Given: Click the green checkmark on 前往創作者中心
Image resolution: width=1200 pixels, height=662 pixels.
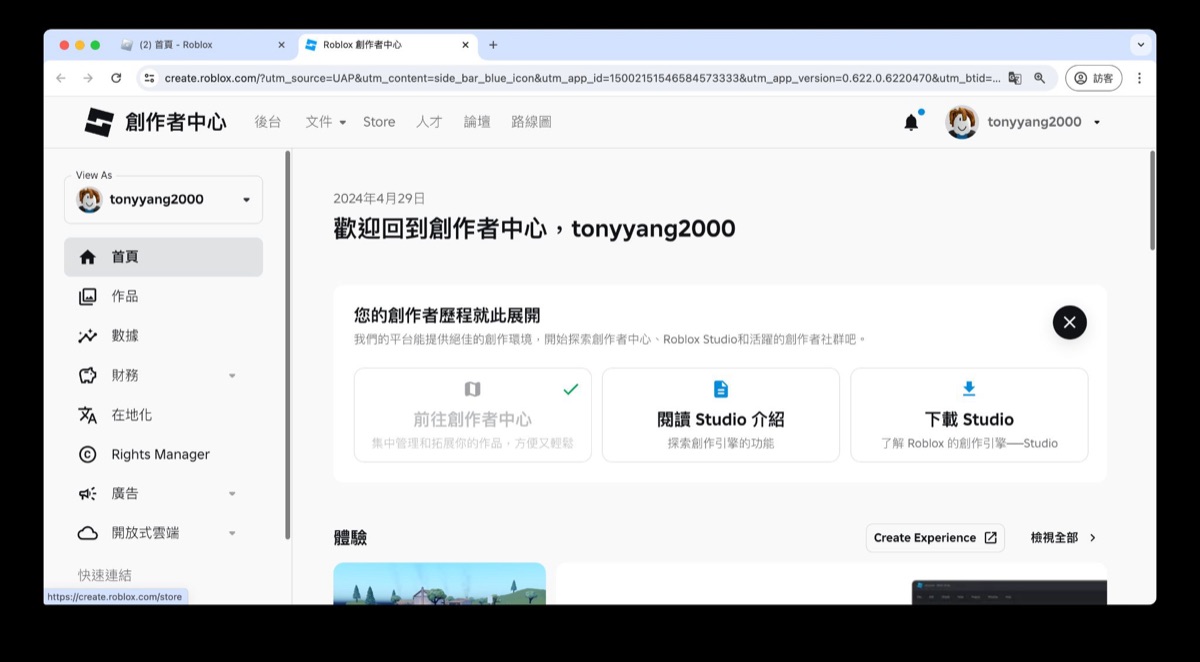Looking at the screenshot, I should click(571, 389).
